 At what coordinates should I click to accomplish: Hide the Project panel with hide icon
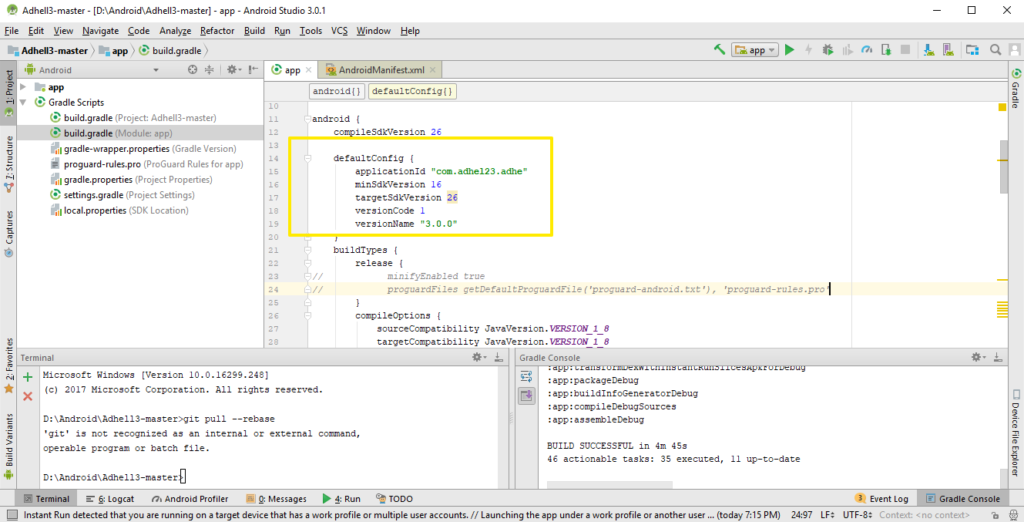(253, 69)
